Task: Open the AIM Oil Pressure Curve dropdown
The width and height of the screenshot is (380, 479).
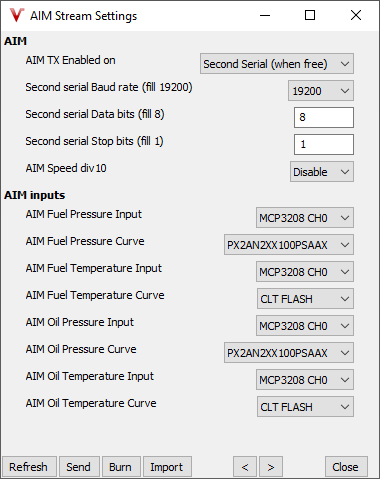Action: point(289,353)
